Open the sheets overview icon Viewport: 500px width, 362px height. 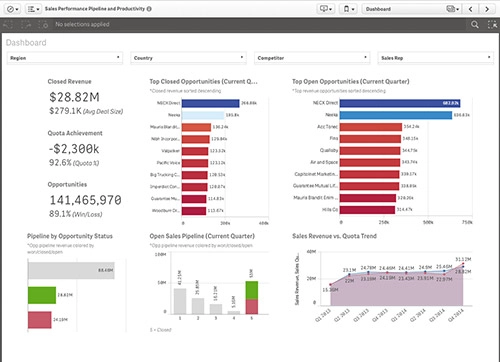452,9
